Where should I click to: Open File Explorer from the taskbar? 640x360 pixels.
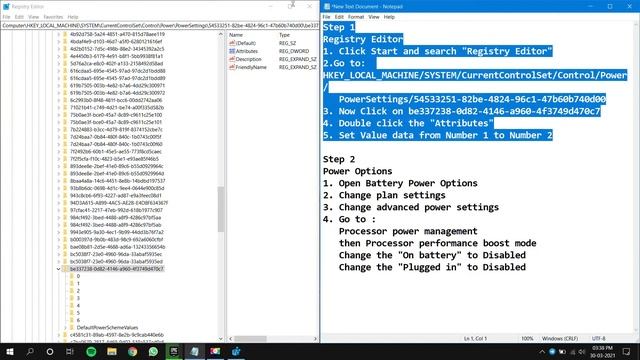112,351
